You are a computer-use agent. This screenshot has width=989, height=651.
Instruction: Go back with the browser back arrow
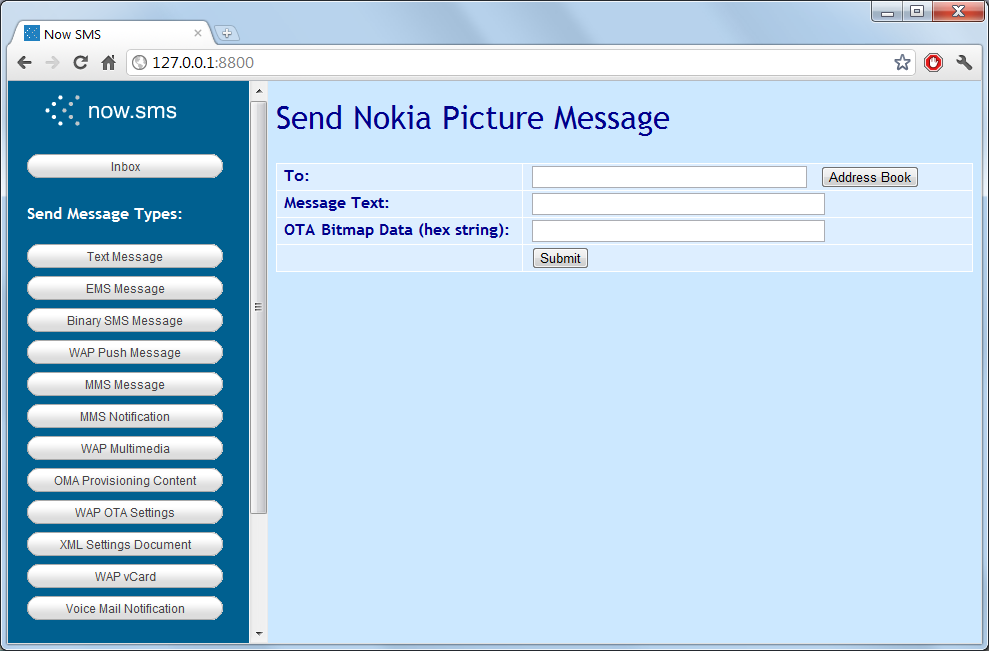(25, 62)
